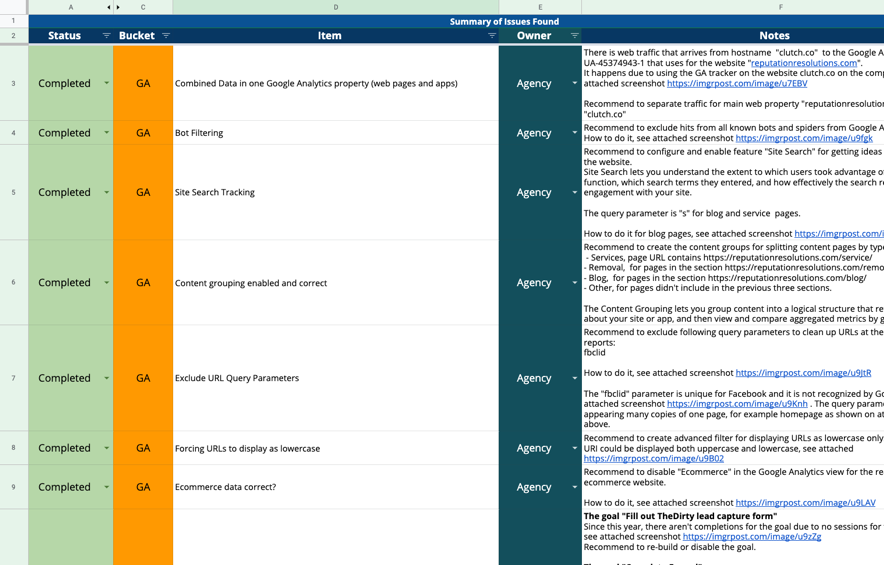This screenshot has width=884, height=565.
Task: Select the GA bucket cell in Bot Filtering row
Action: pyautogui.click(x=143, y=133)
